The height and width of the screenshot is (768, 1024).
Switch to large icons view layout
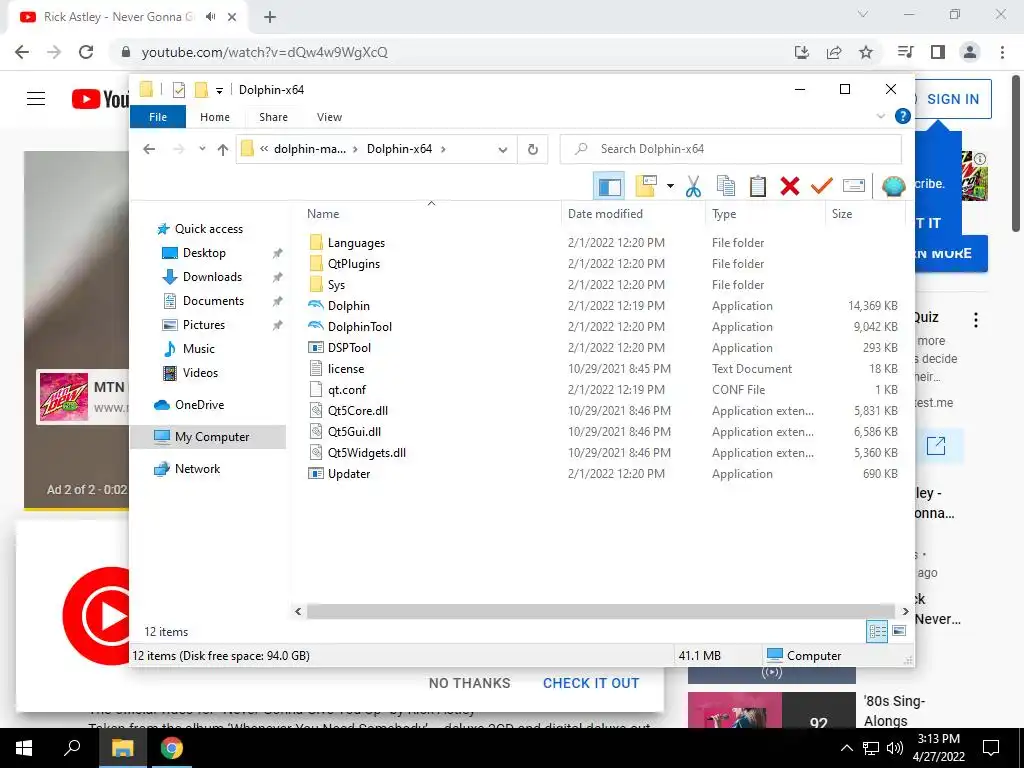[899, 631]
